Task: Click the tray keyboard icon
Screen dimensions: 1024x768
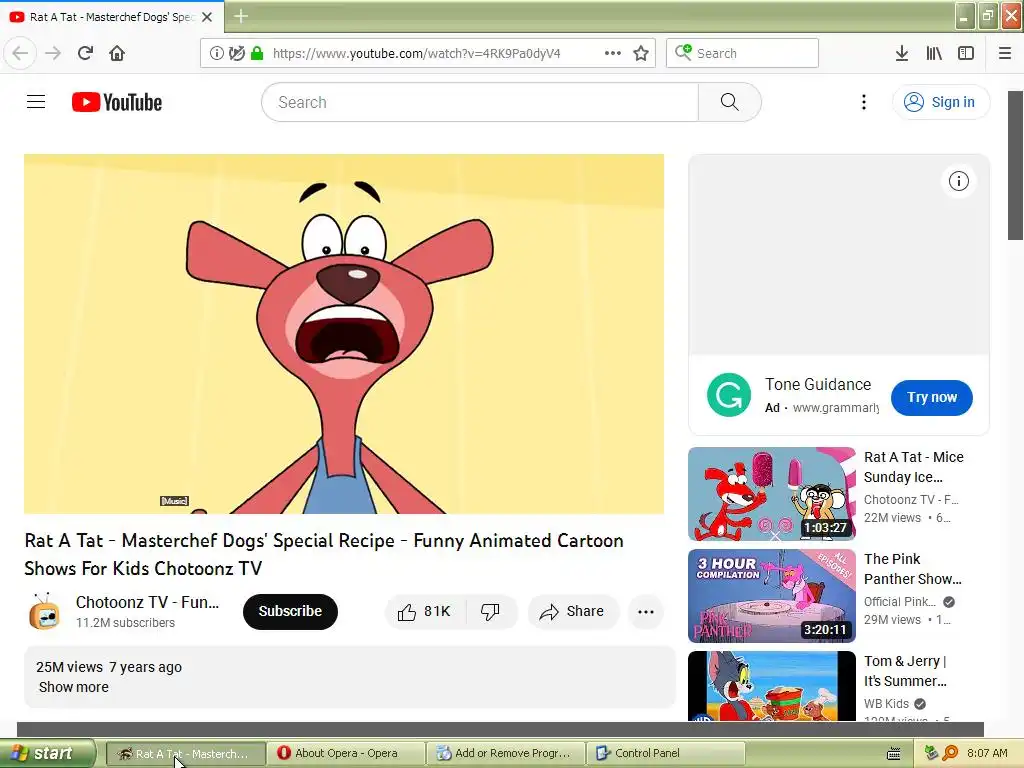Action: (x=893, y=754)
